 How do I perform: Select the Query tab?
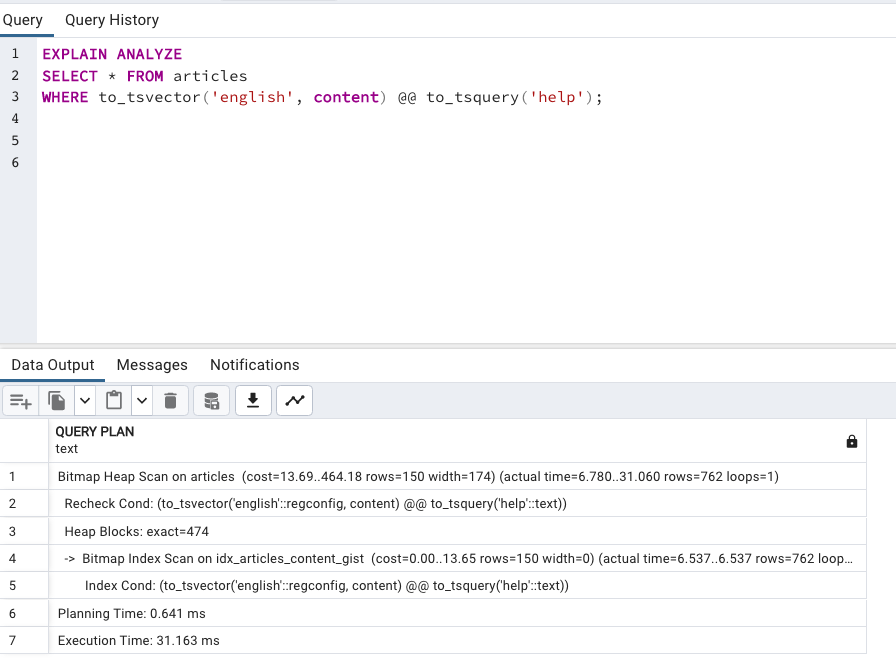(x=23, y=20)
